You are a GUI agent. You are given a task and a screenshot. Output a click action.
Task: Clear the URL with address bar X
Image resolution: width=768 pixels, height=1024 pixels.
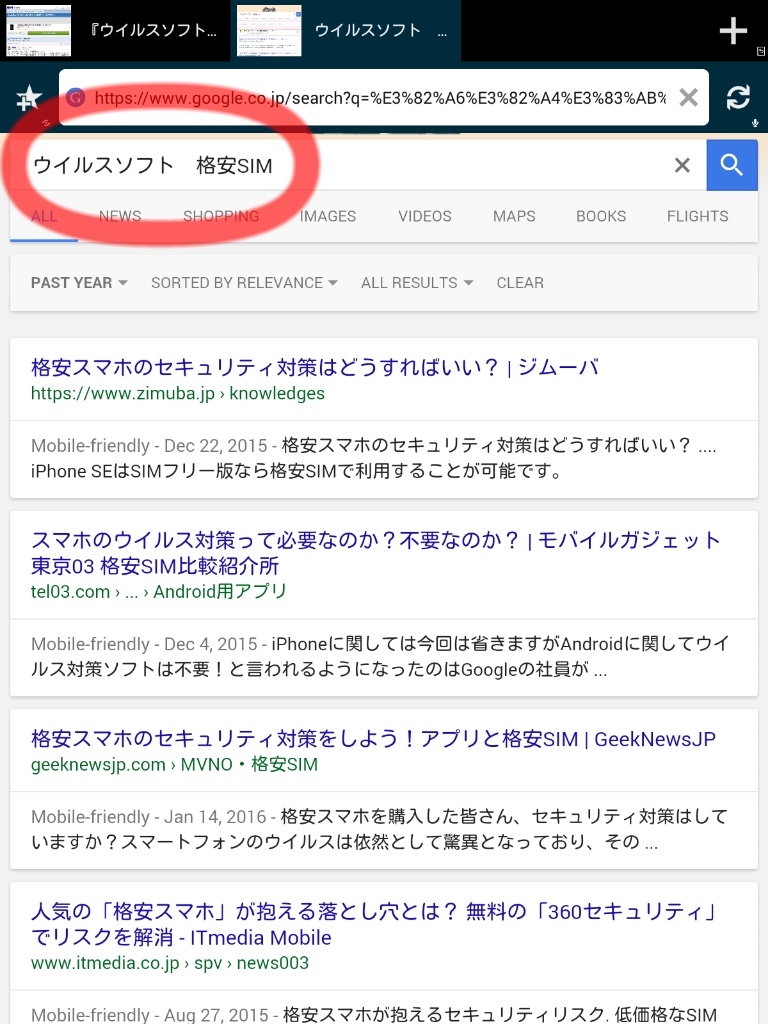coord(688,98)
